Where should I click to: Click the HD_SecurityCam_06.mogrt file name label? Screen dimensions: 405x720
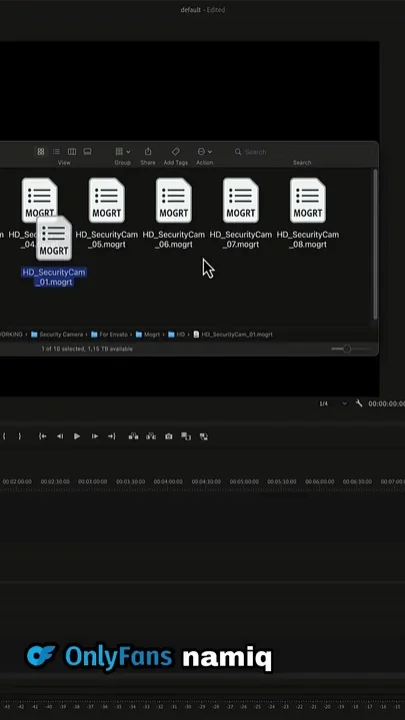click(x=174, y=239)
